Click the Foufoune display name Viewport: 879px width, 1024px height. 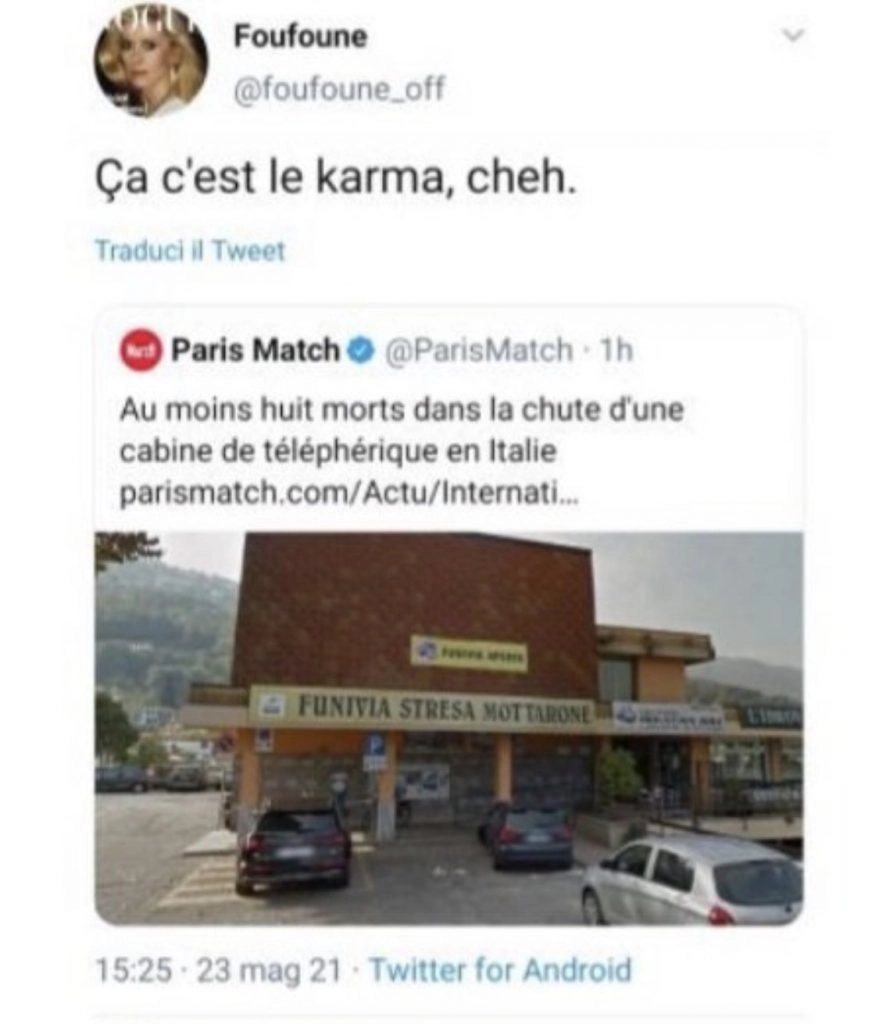click(301, 36)
